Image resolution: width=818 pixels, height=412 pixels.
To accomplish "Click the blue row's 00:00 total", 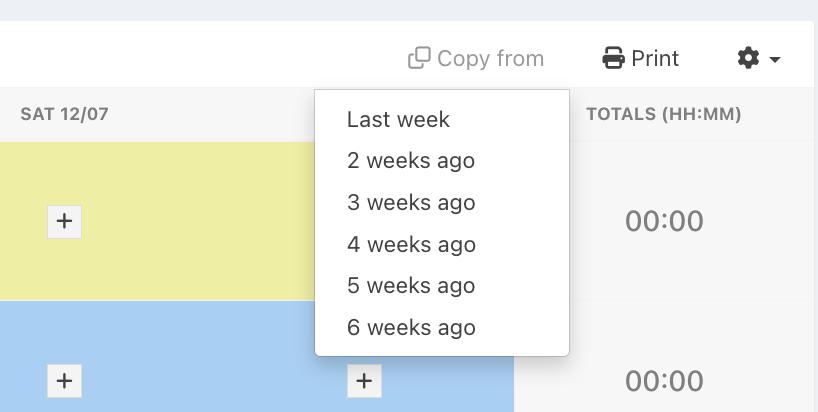I will click(x=664, y=381).
